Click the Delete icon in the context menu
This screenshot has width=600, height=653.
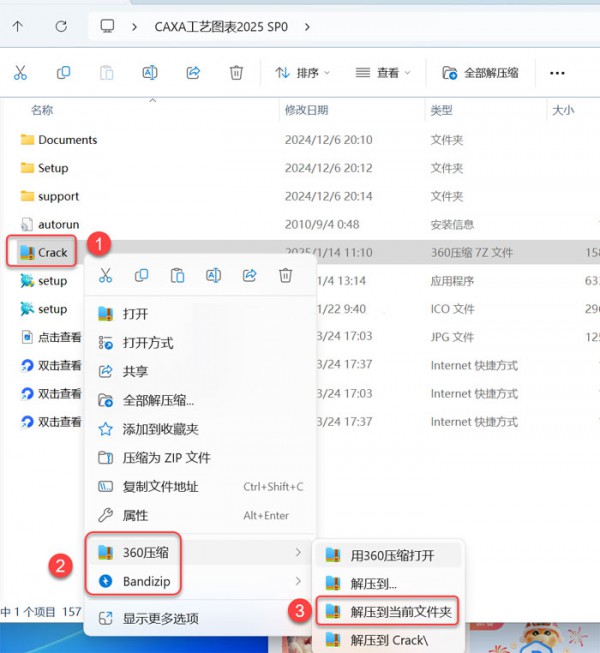tap(285, 275)
